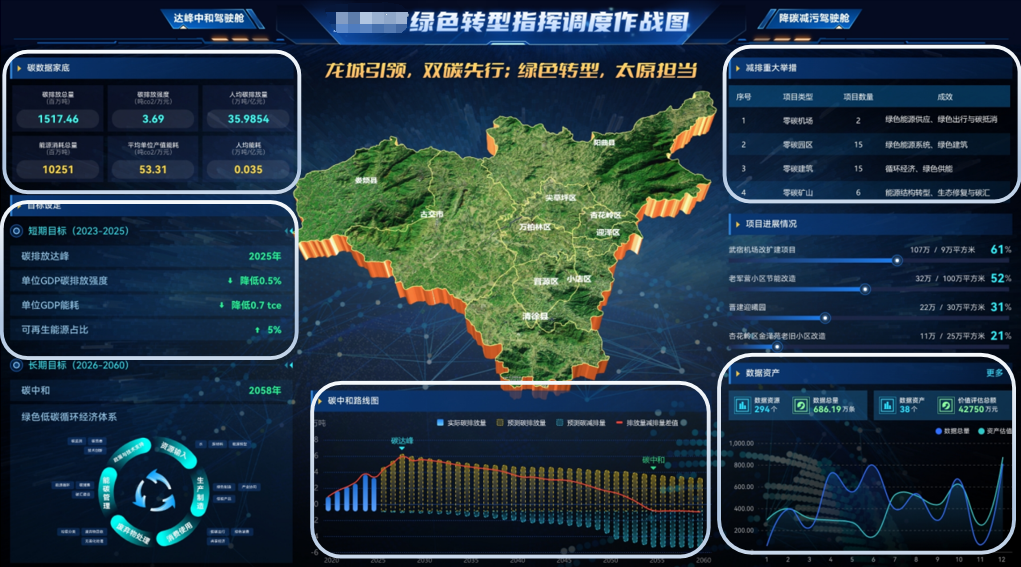
Task: Open the 达峰中和驾驶舱 tab
Action: (213, 18)
